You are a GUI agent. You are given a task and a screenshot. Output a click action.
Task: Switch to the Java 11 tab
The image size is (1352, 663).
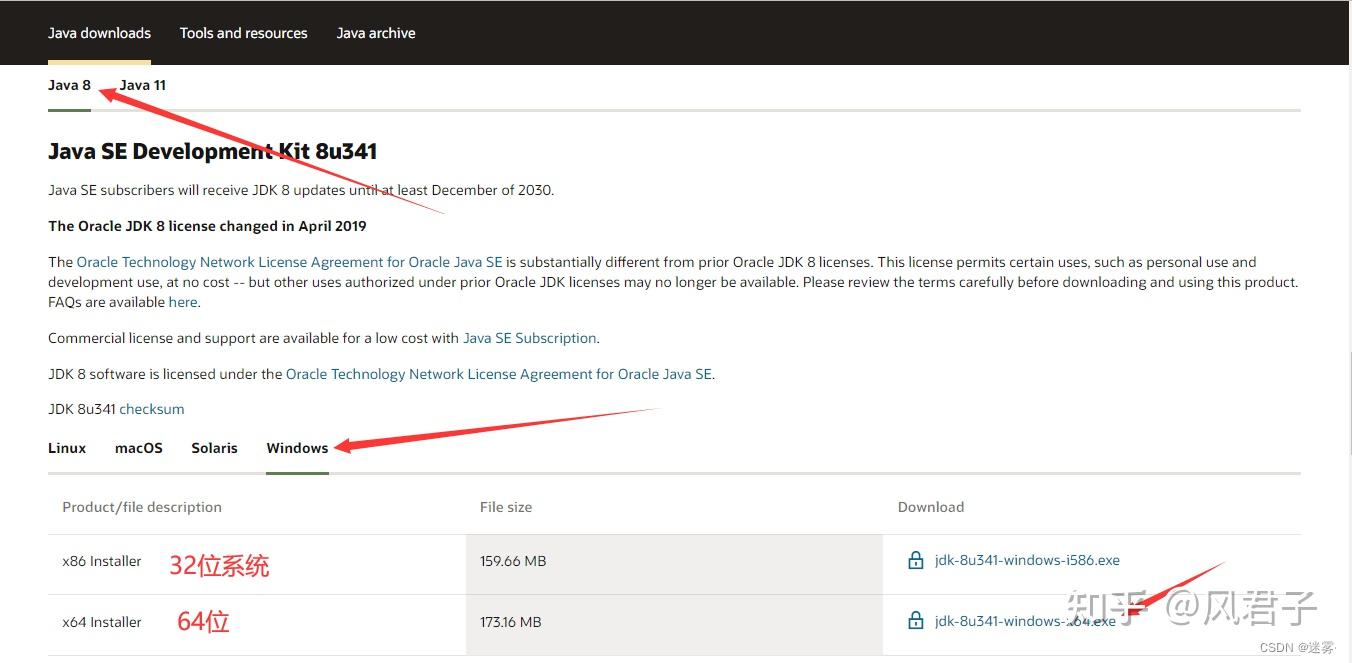coord(143,85)
